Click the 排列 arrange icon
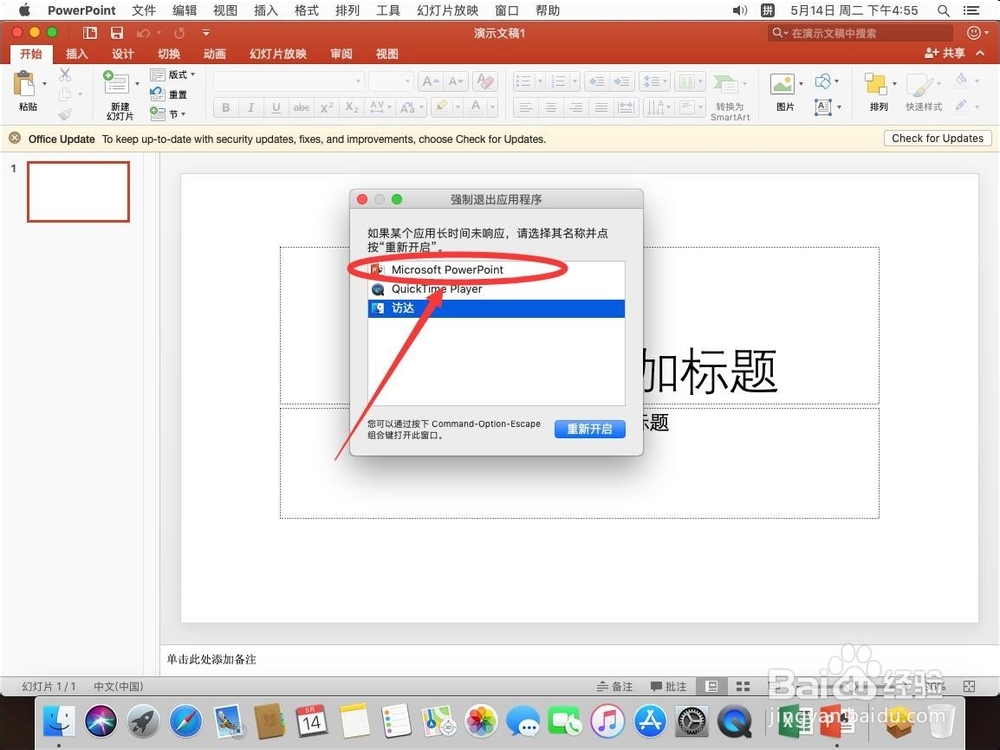Screen dimensions: 1000x750 tap(876, 84)
